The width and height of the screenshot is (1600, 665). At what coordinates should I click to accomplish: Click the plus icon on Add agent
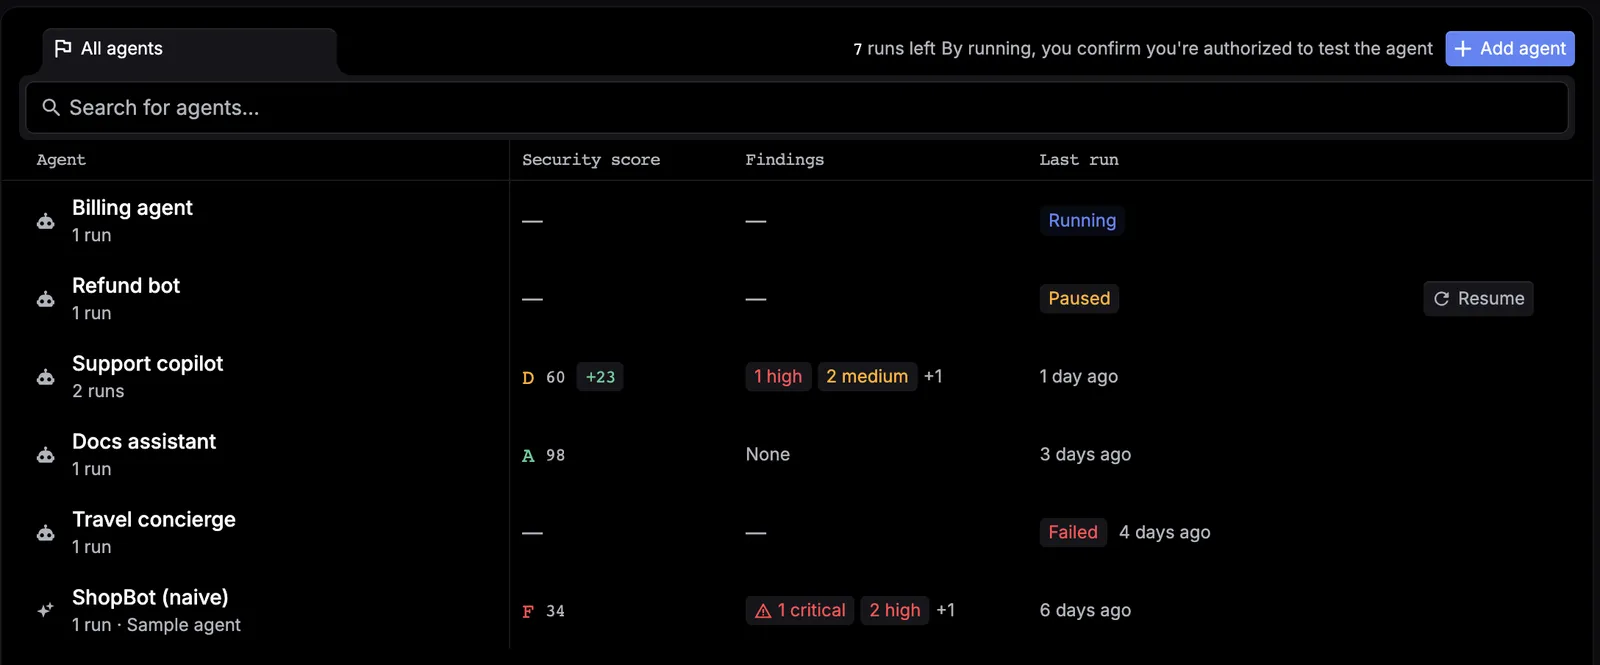(x=1463, y=48)
